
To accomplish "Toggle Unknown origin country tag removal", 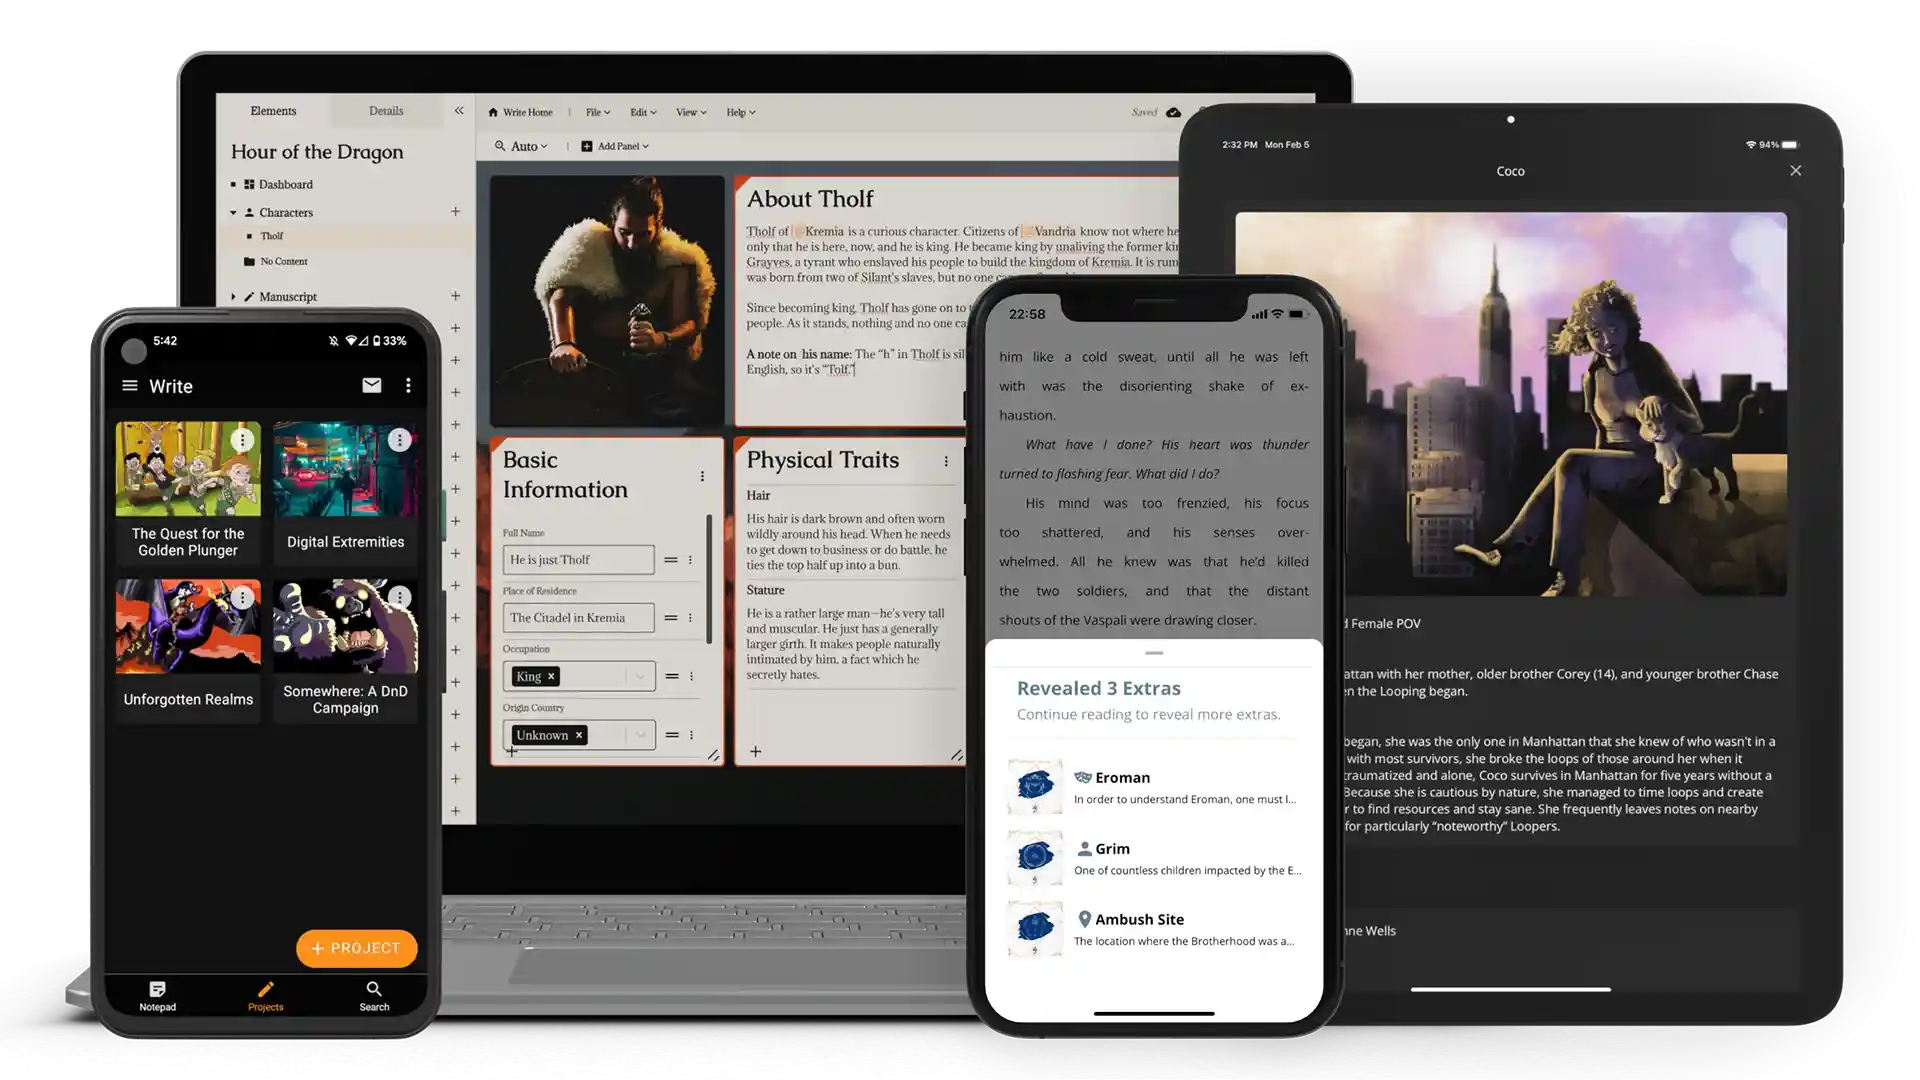I will pyautogui.click(x=582, y=735).
